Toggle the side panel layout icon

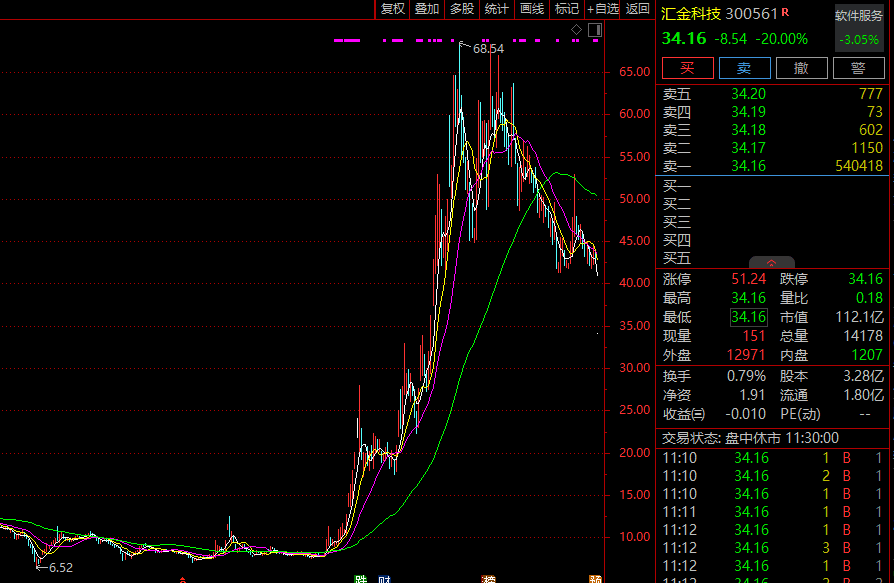[595, 30]
